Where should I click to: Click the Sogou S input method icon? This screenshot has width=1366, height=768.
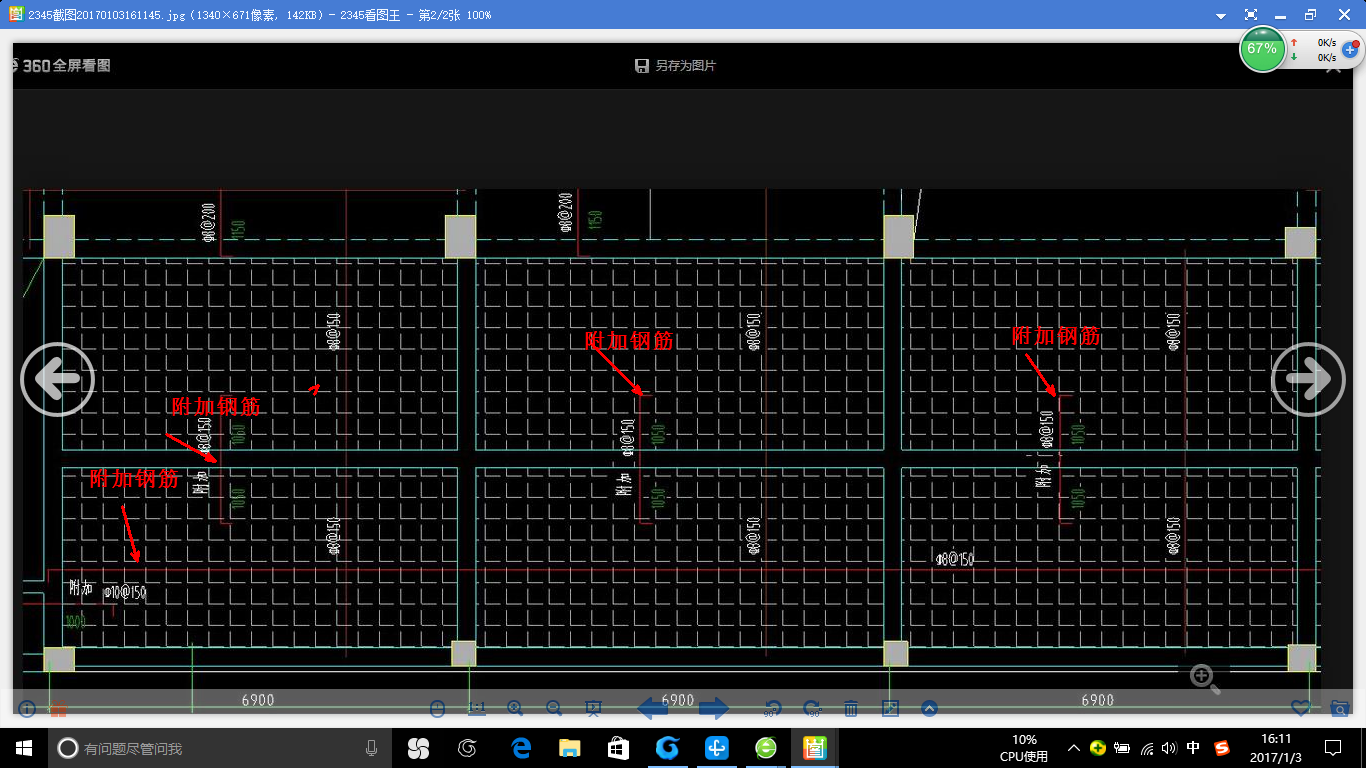coord(1221,748)
